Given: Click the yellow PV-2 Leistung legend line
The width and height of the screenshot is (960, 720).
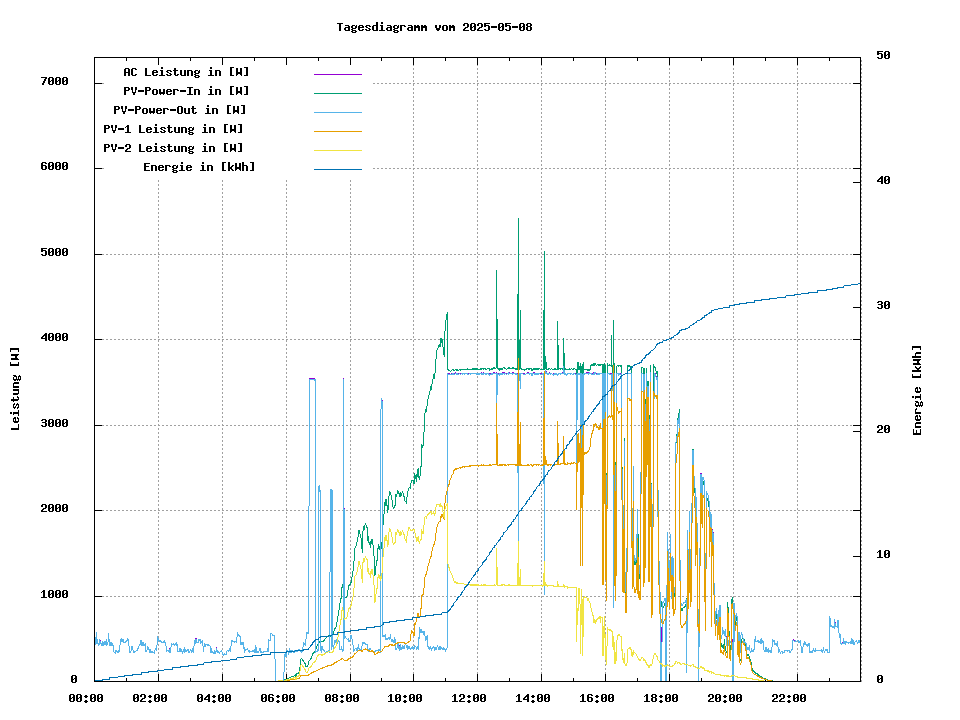Looking at the screenshot, I should [337, 150].
